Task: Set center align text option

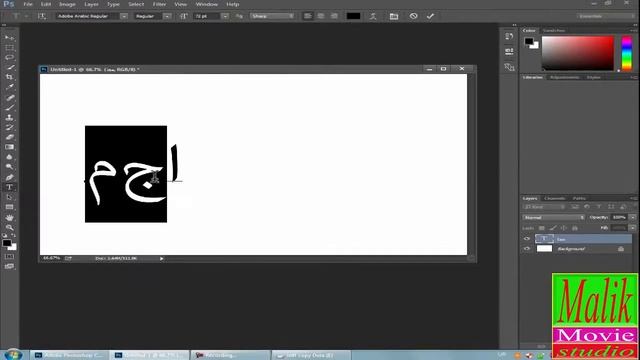Action: click(x=321, y=16)
